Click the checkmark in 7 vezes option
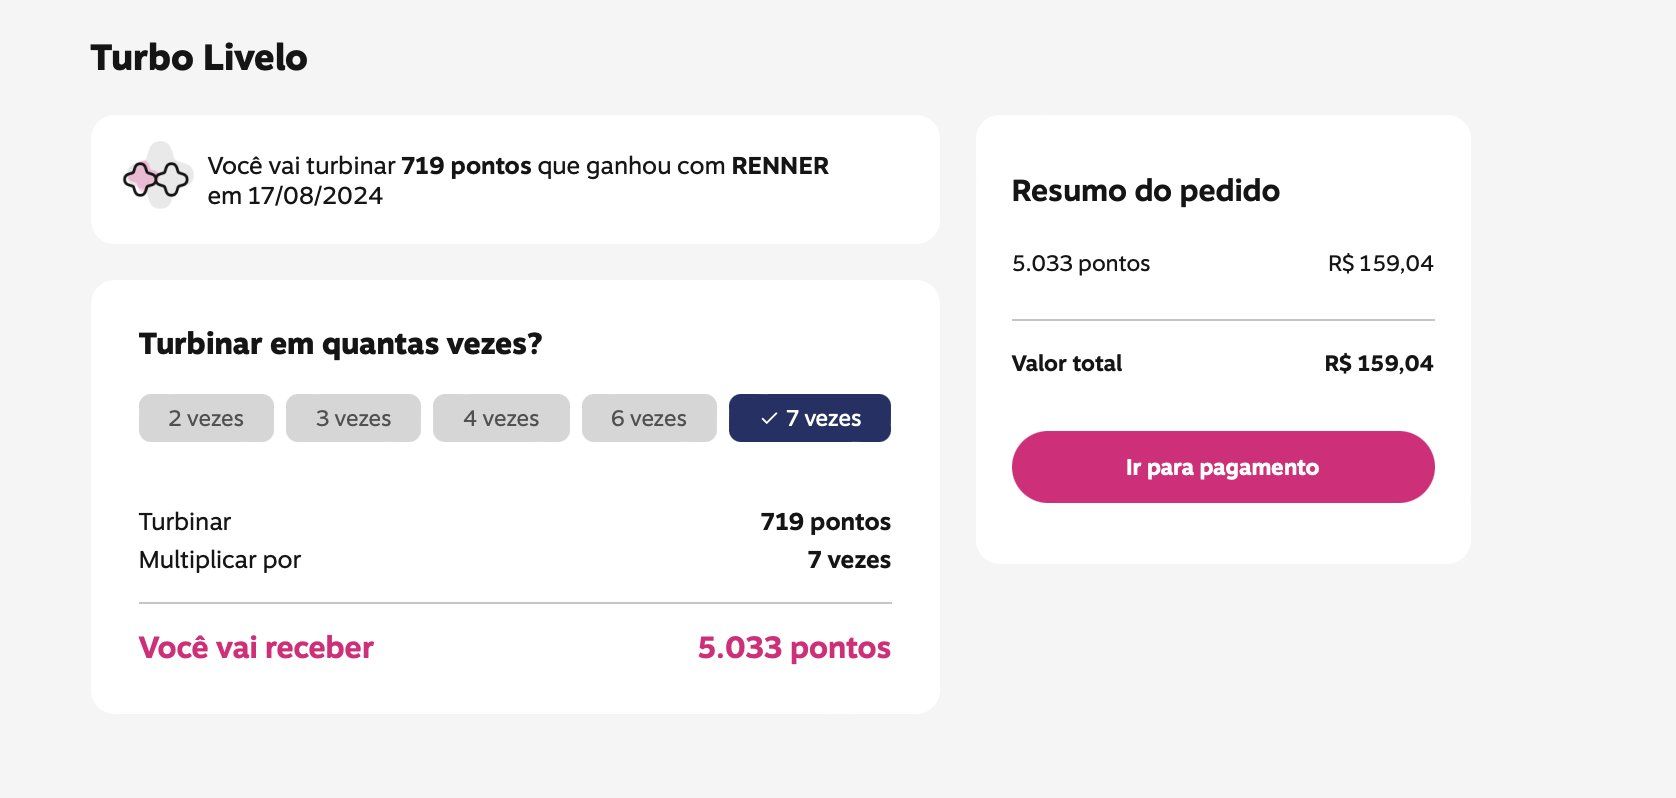1676x798 pixels. tap(768, 419)
